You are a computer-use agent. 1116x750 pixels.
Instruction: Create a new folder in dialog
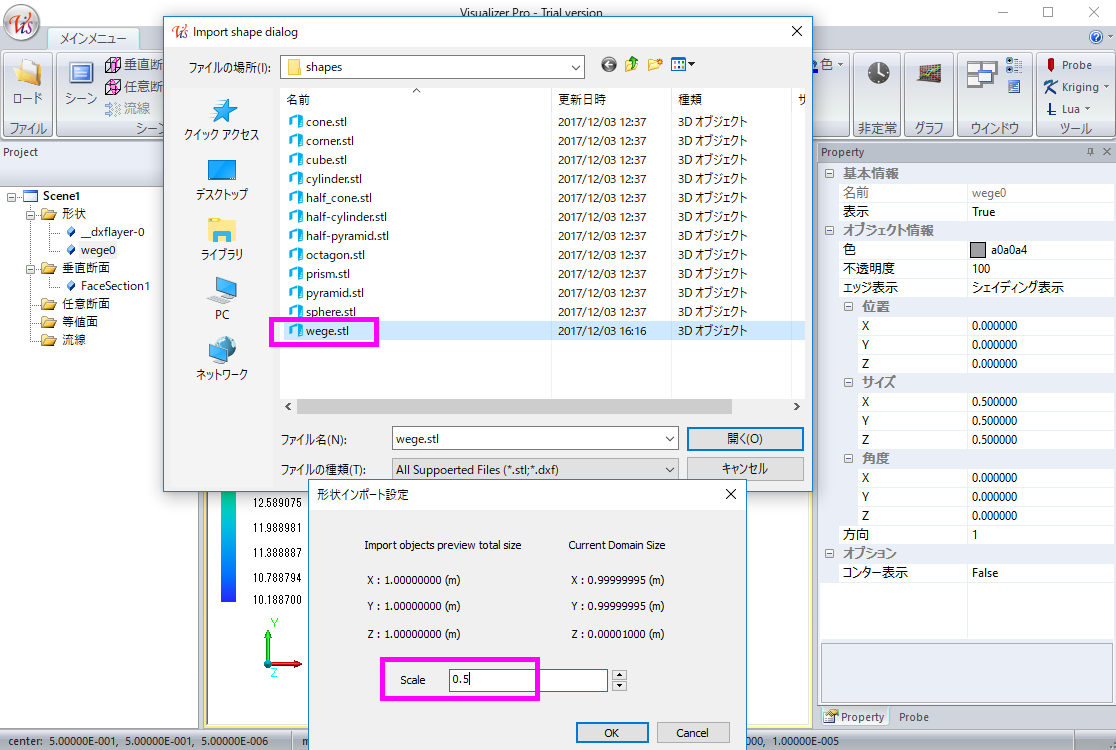coord(655,65)
